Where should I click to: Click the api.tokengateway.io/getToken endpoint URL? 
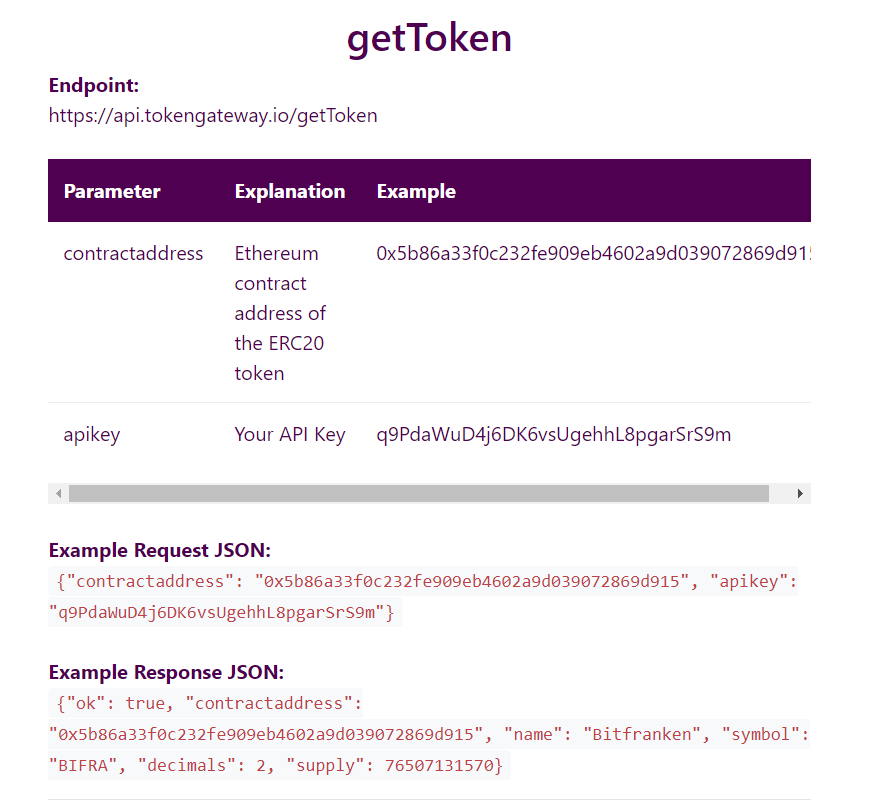click(213, 115)
